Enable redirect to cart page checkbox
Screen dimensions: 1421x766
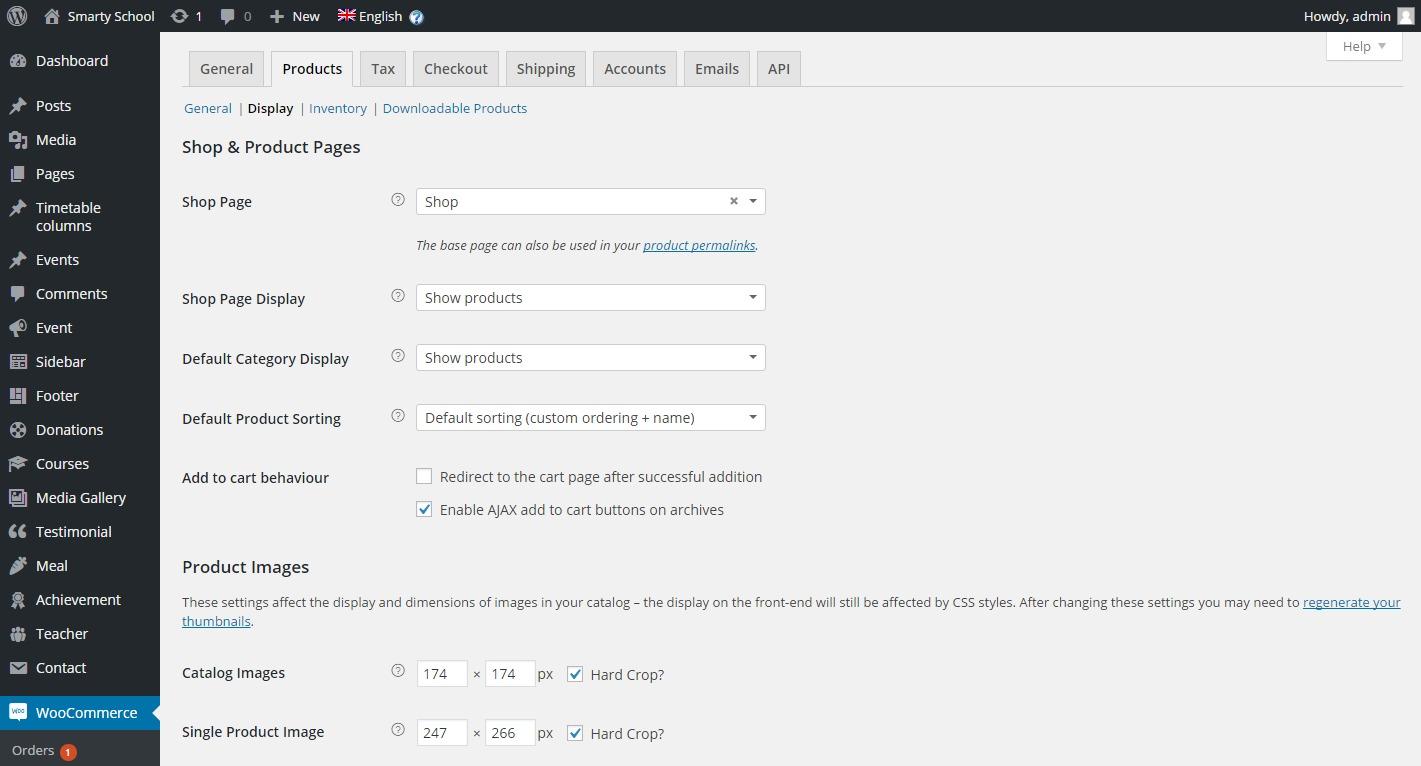click(x=424, y=477)
